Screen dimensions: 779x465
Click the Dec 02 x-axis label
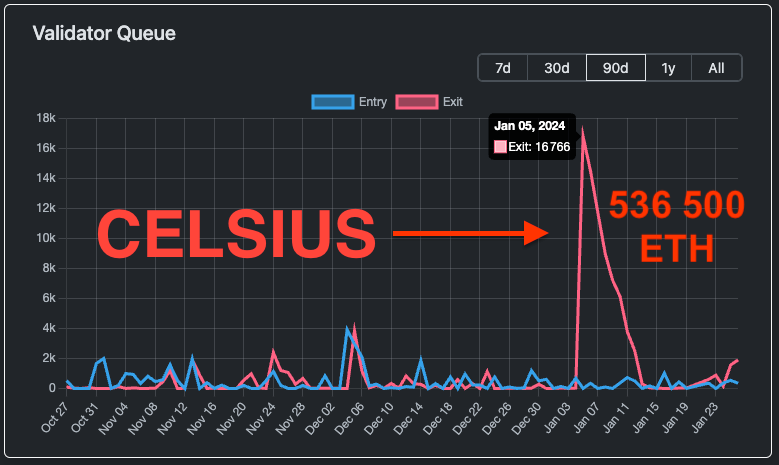(319, 418)
